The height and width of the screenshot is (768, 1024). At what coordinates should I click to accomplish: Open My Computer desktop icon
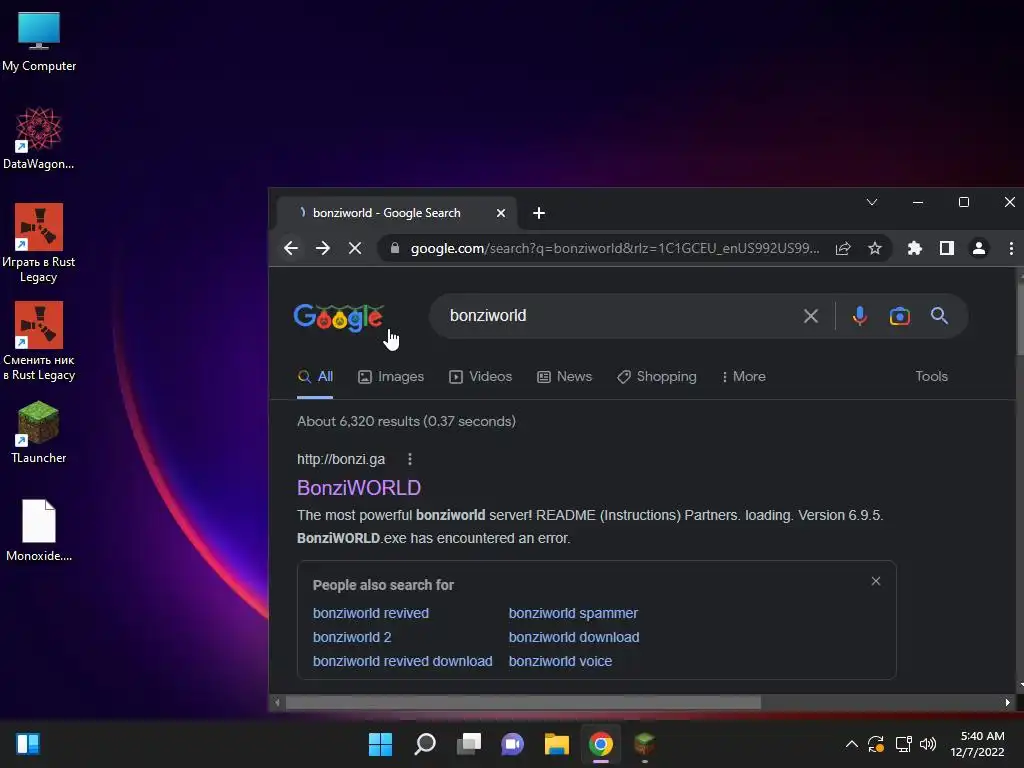[x=39, y=41]
